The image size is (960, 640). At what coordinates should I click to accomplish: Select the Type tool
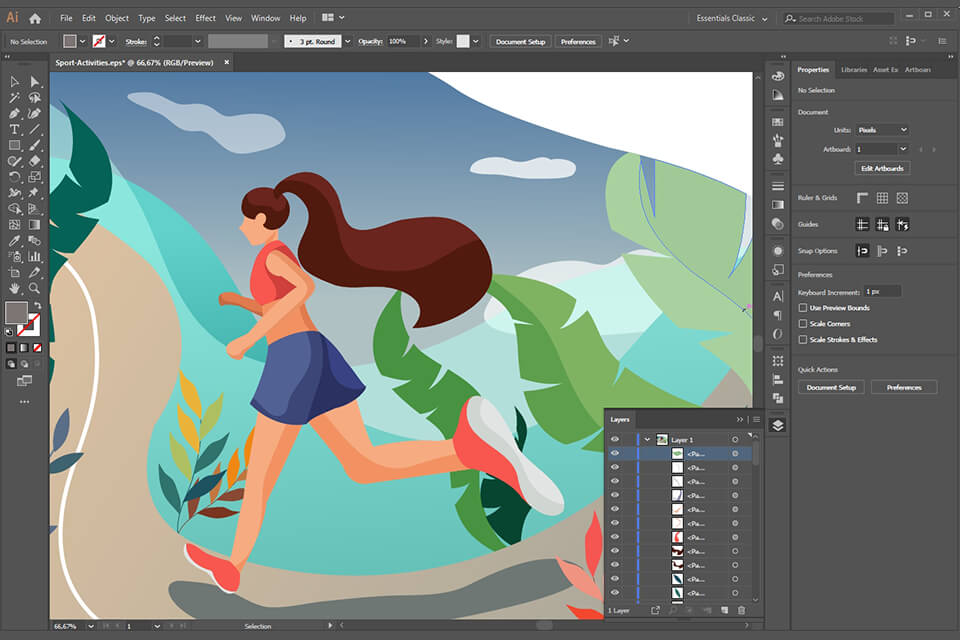click(x=14, y=130)
